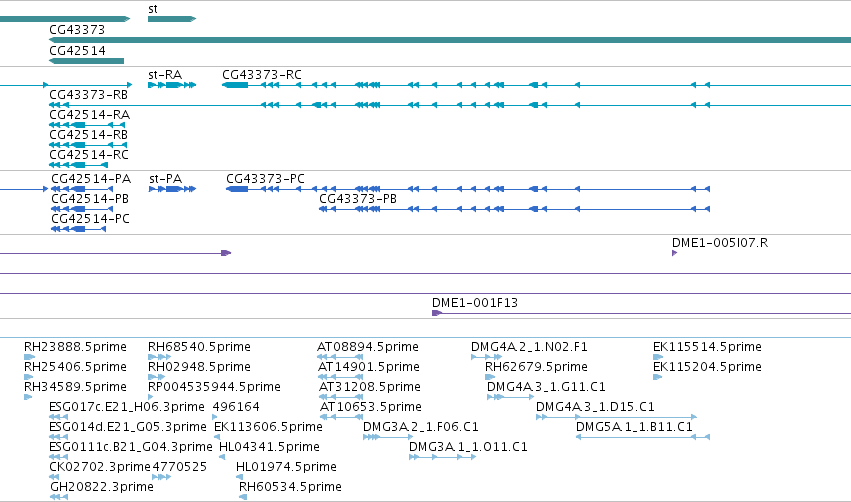
Task: Click ESG0111c.B21_G04.3prime label
Action: click(131, 447)
